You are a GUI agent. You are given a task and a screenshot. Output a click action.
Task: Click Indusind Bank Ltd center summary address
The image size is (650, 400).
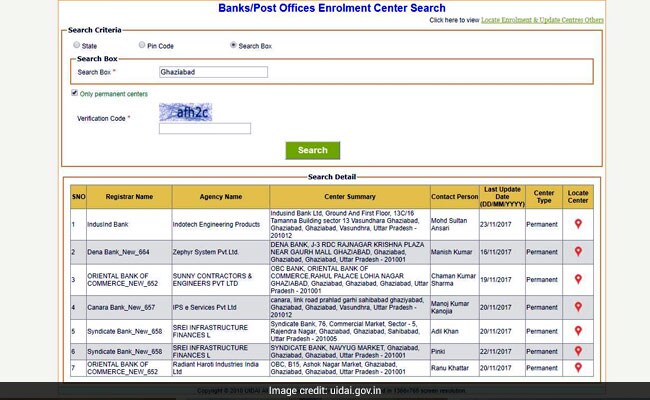click(x=350, y=224)
